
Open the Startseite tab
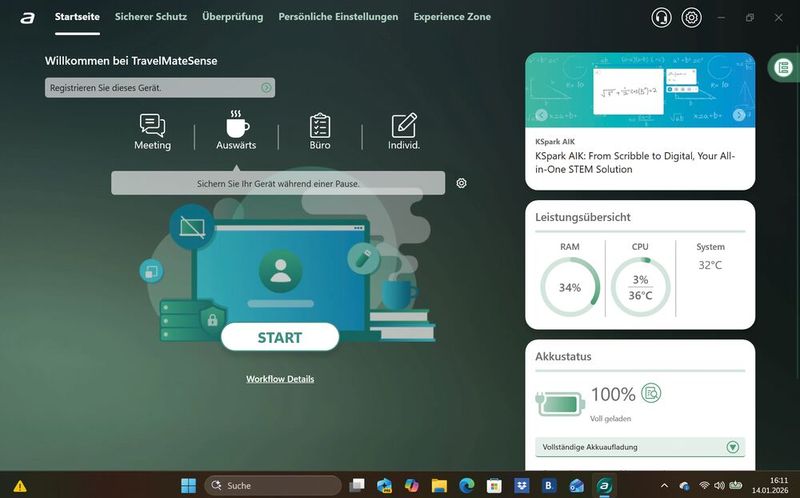tap(77, 17)
